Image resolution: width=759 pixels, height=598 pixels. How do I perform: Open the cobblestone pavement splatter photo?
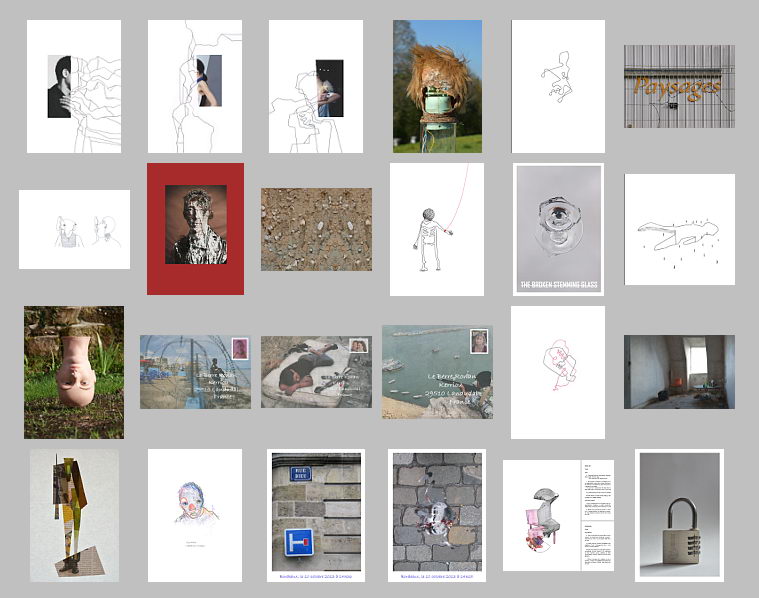(437, 515)
